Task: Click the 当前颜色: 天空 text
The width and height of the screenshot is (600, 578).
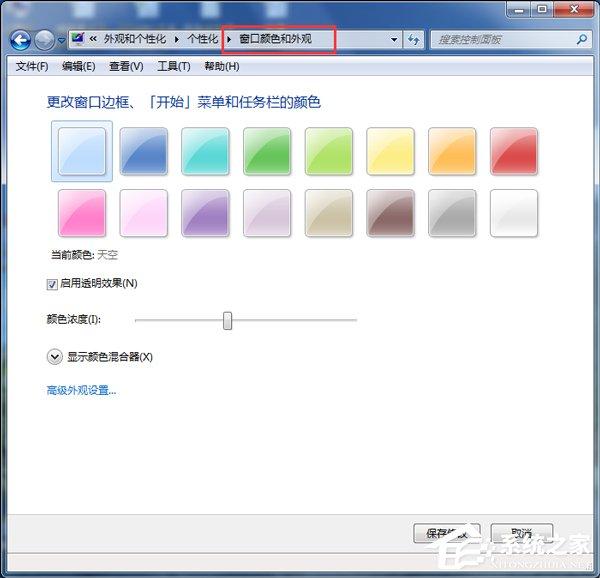Action: click(84, 255)
